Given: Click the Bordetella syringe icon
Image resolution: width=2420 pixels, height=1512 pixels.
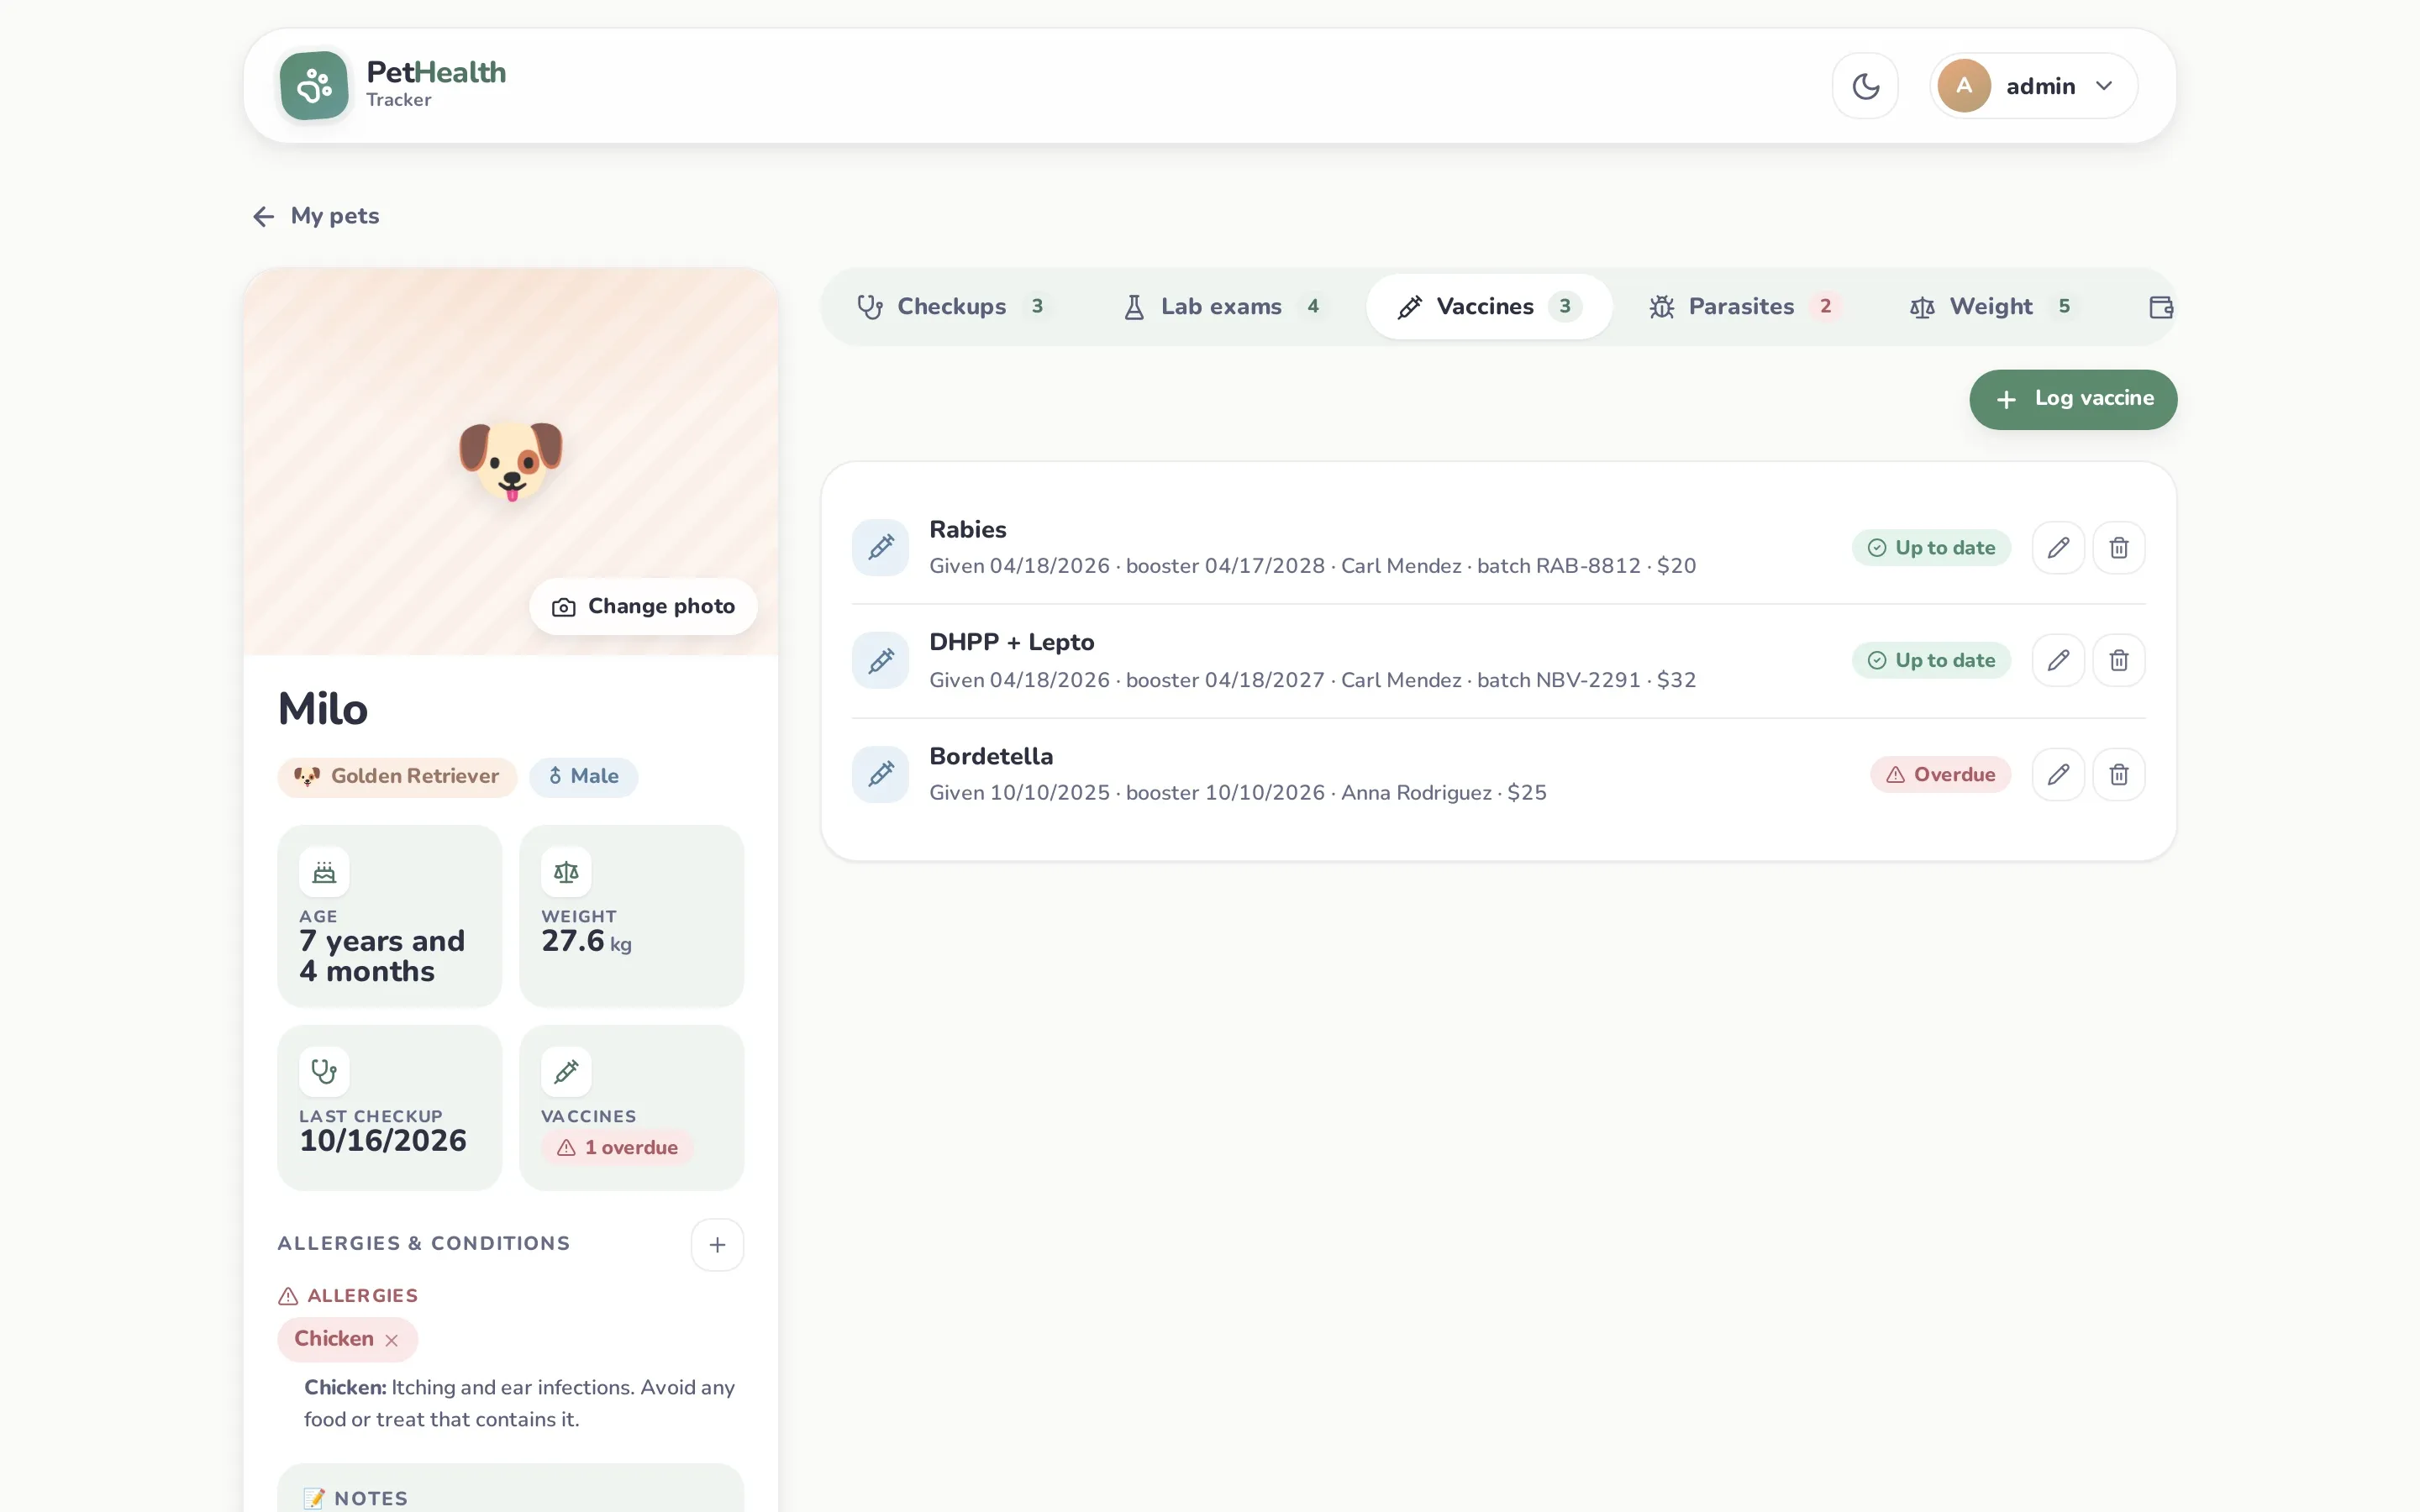Looking at the screenshot, I should pos(880,774).
